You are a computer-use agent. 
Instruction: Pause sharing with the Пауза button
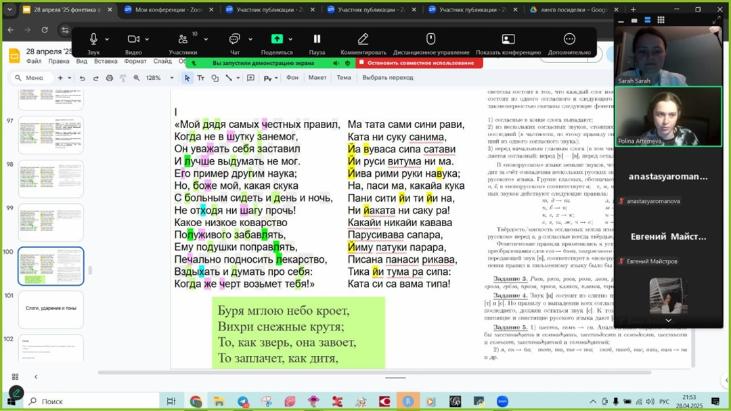pos(317,39)
